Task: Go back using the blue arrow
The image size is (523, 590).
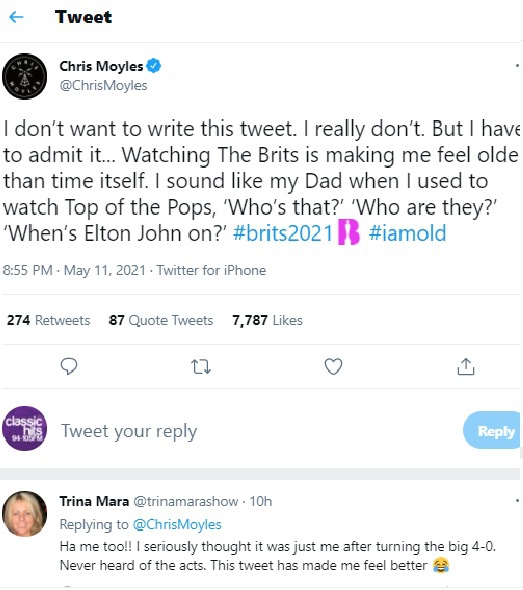Action: pos(16,17)
